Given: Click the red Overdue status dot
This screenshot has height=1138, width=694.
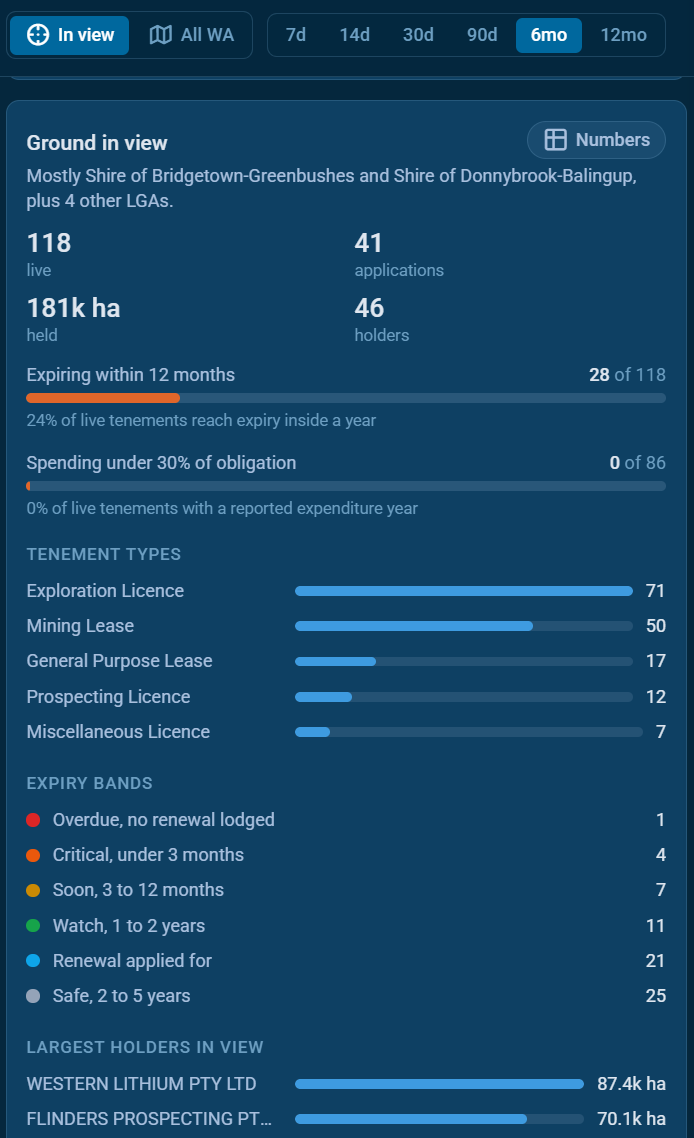Looking at the screenshot, I should click(33, 820).
